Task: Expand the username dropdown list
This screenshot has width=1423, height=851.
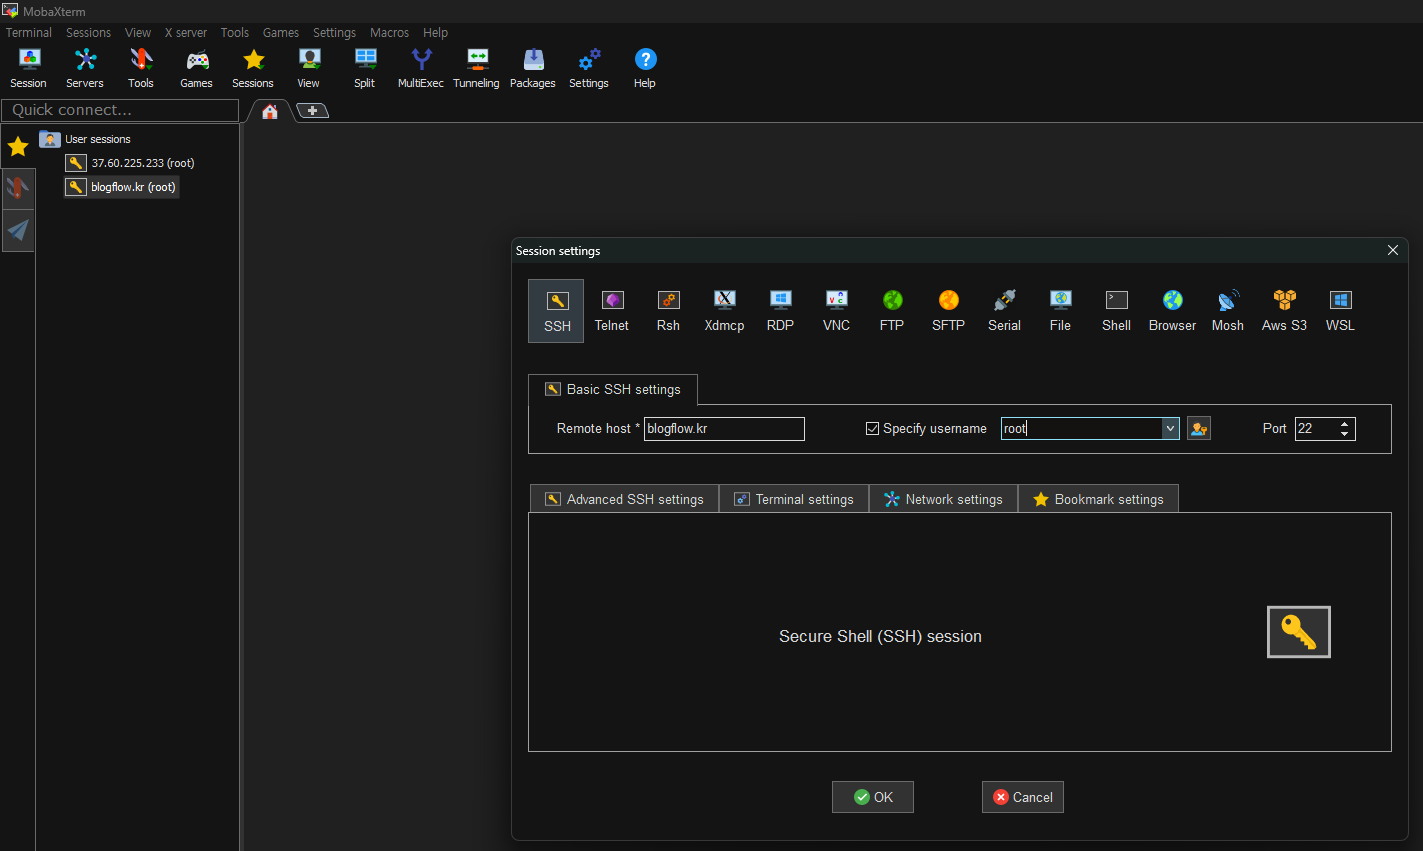Action: pyautogui.click(x=1170, y=429)
